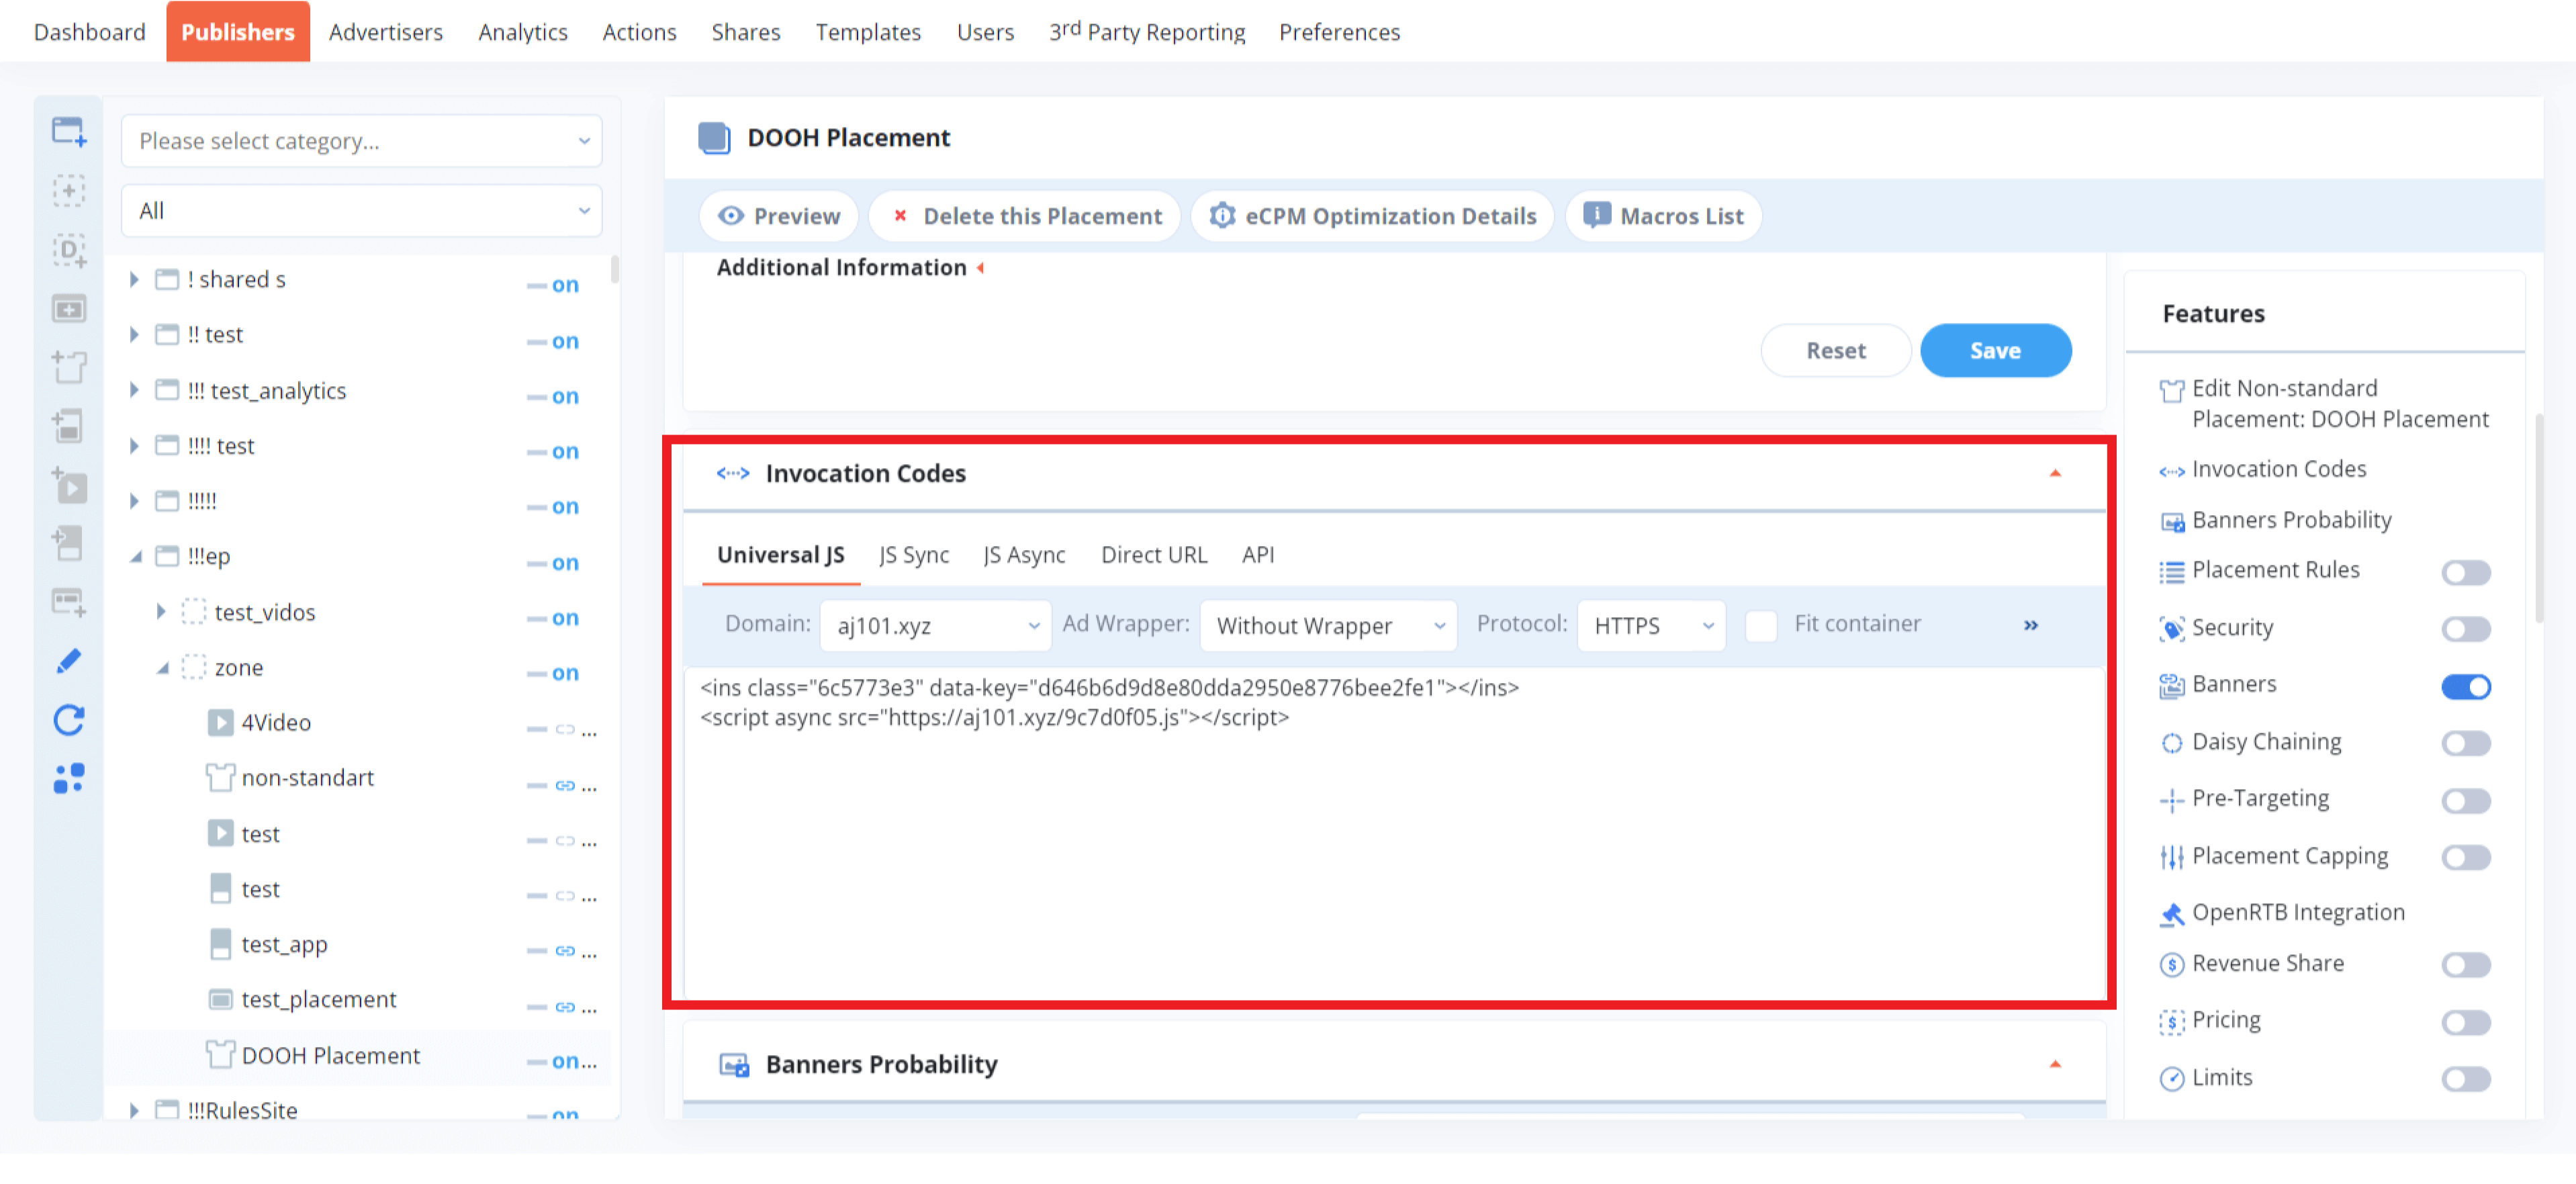Click the link icon next to test_app
The height and width of the screenshot is (1184, 2576).
tap(565, 950)
